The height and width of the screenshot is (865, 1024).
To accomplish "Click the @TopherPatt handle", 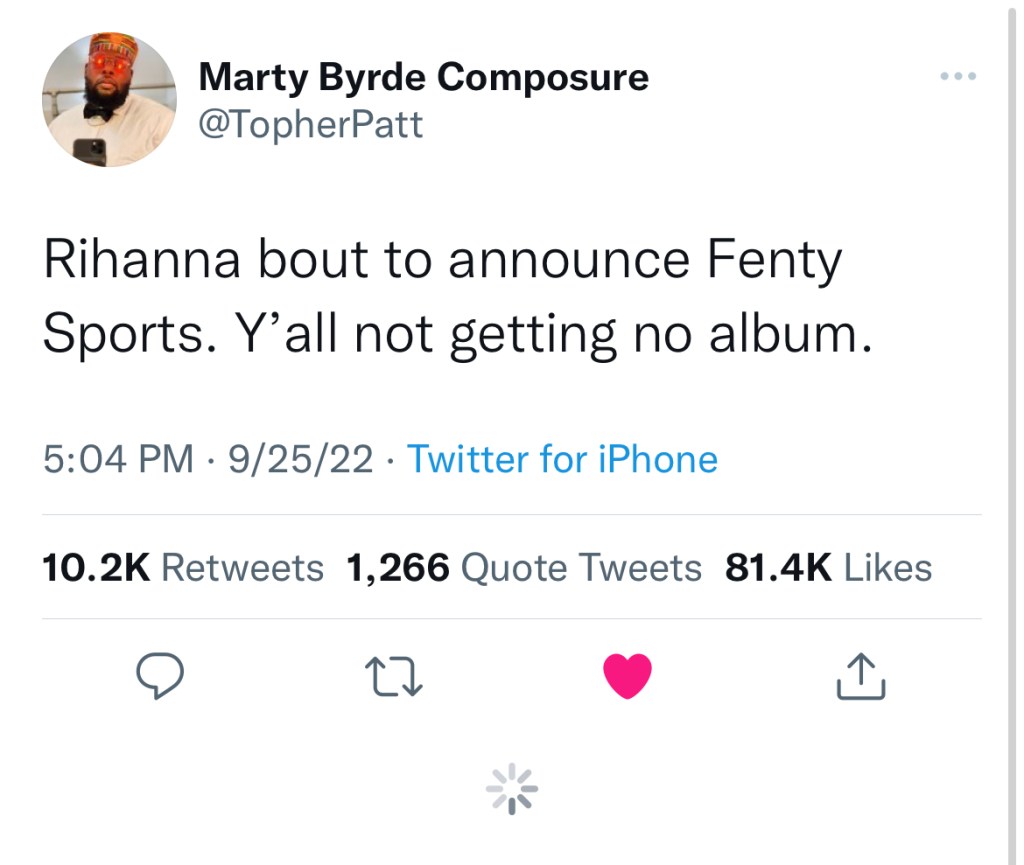I will tap(311, 125).
